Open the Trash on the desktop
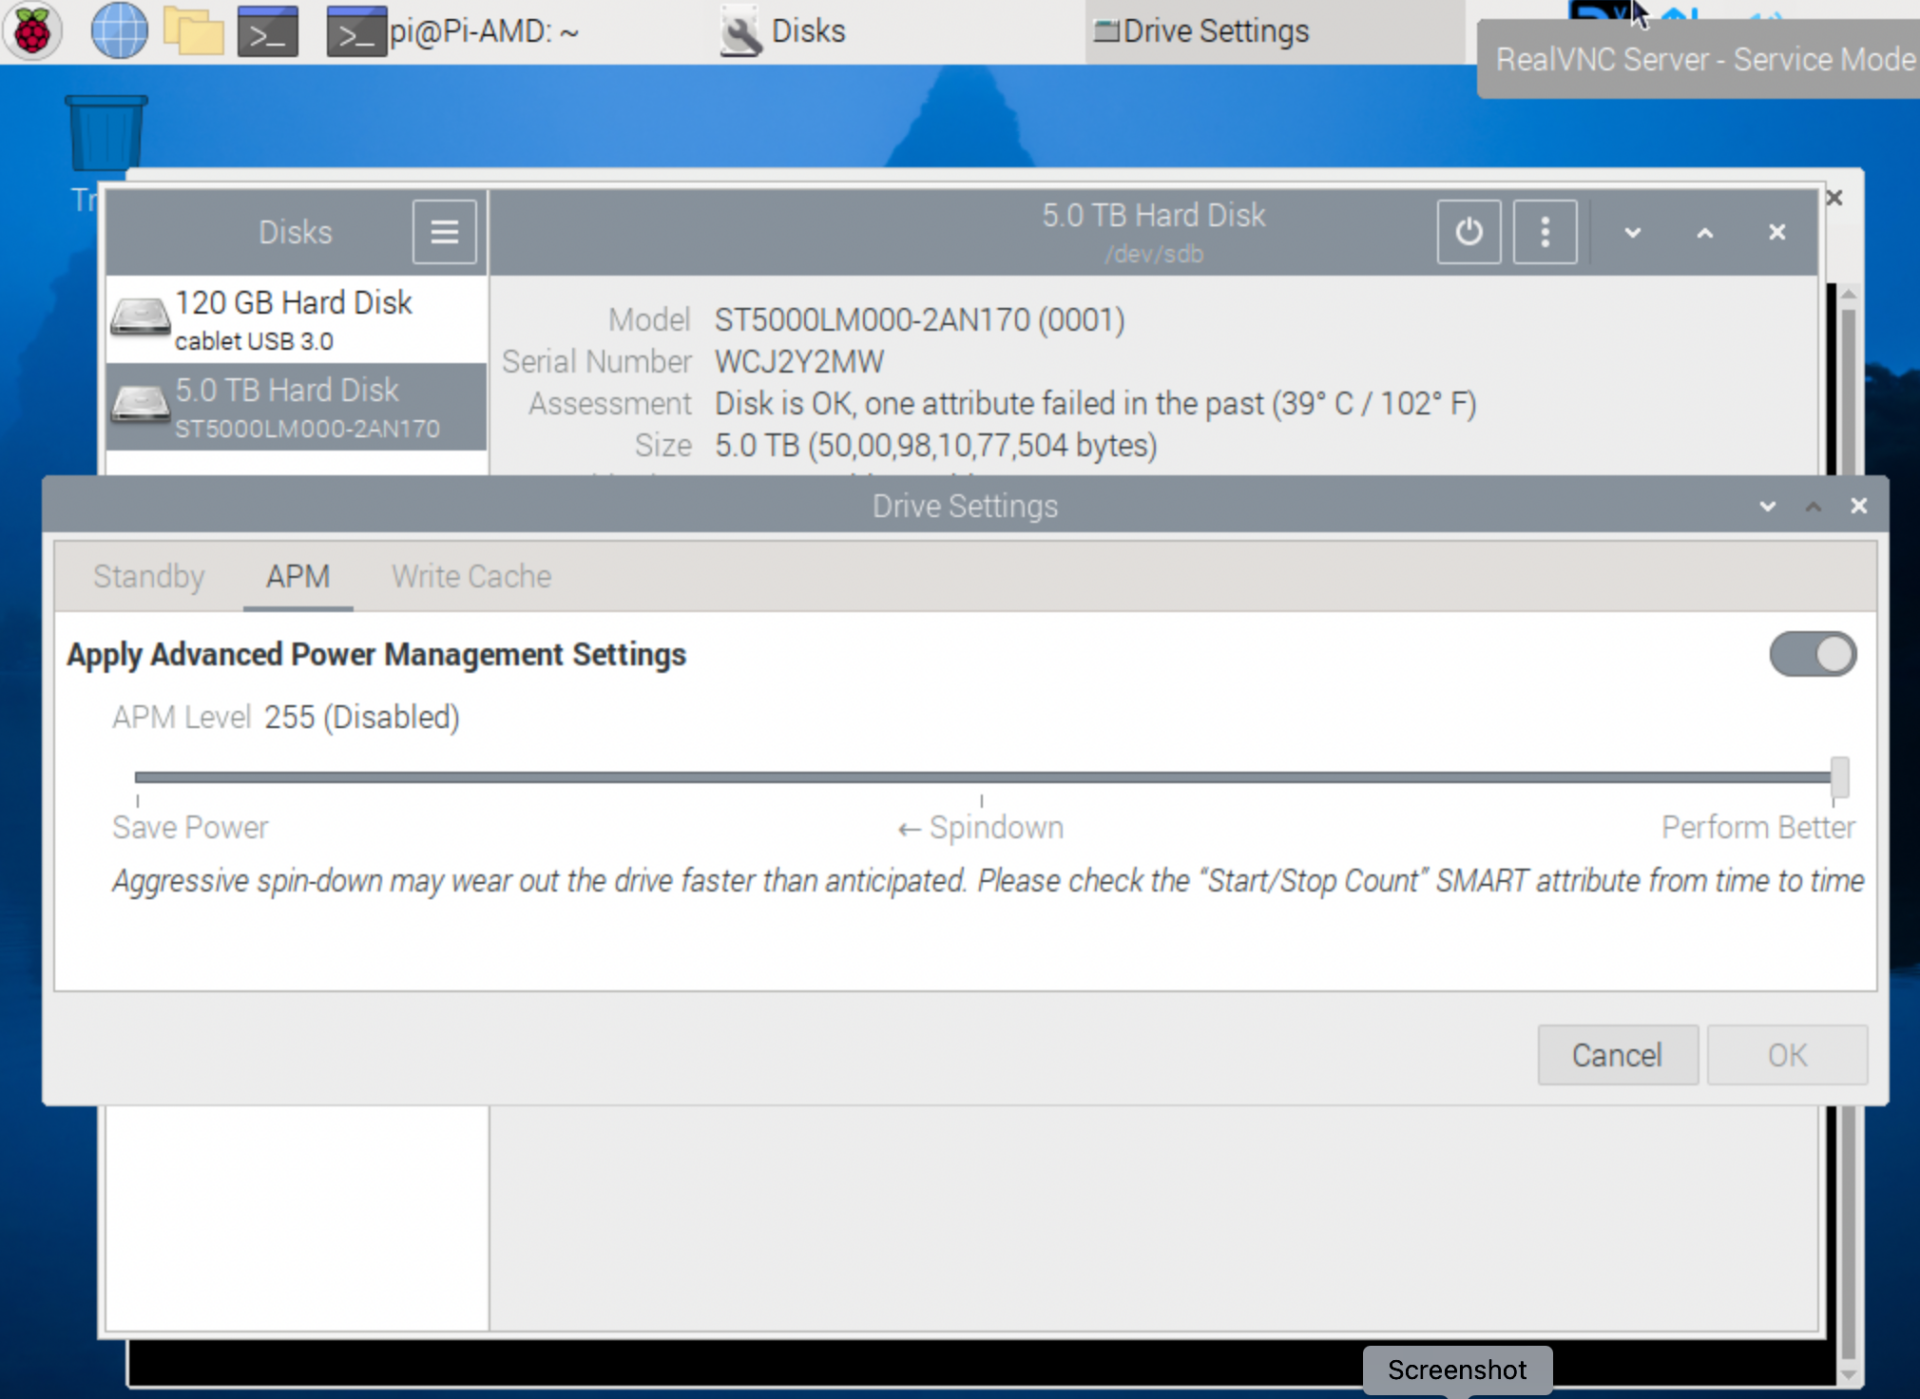This screenshot has width=1920, height=1399. (x=104, y=130)
